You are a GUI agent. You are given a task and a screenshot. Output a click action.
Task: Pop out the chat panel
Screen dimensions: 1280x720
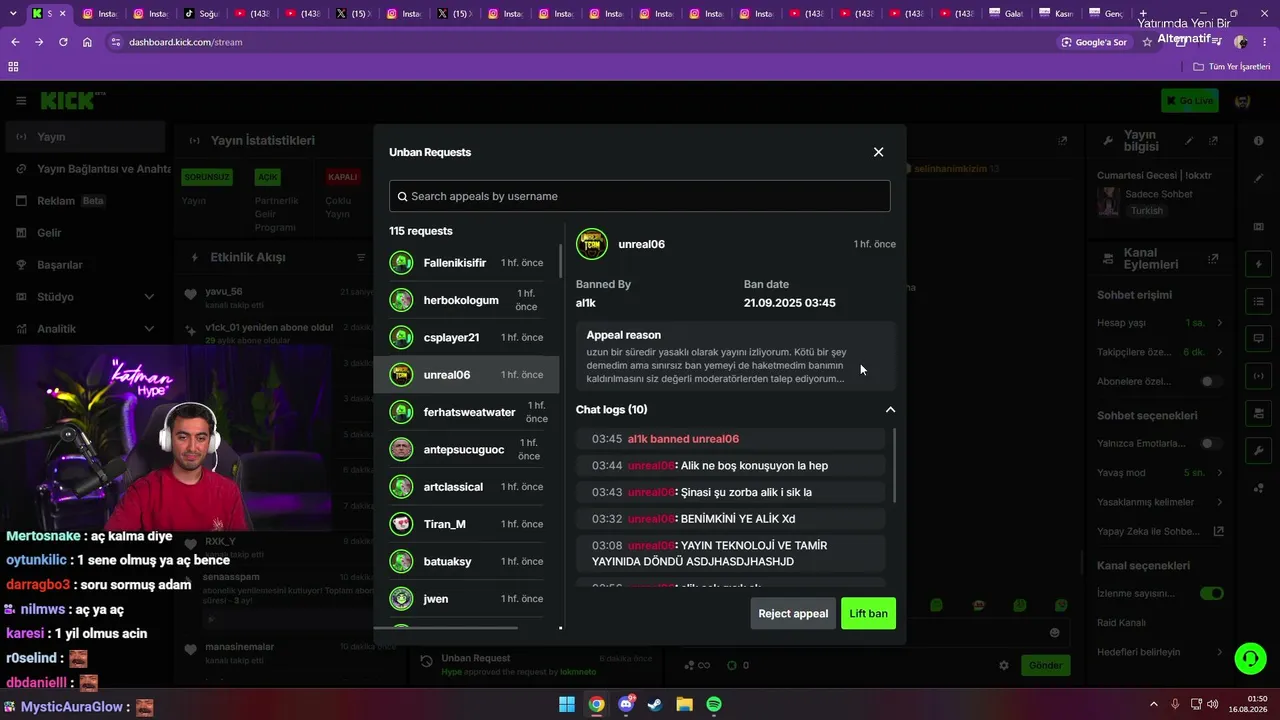[1062, 141]
